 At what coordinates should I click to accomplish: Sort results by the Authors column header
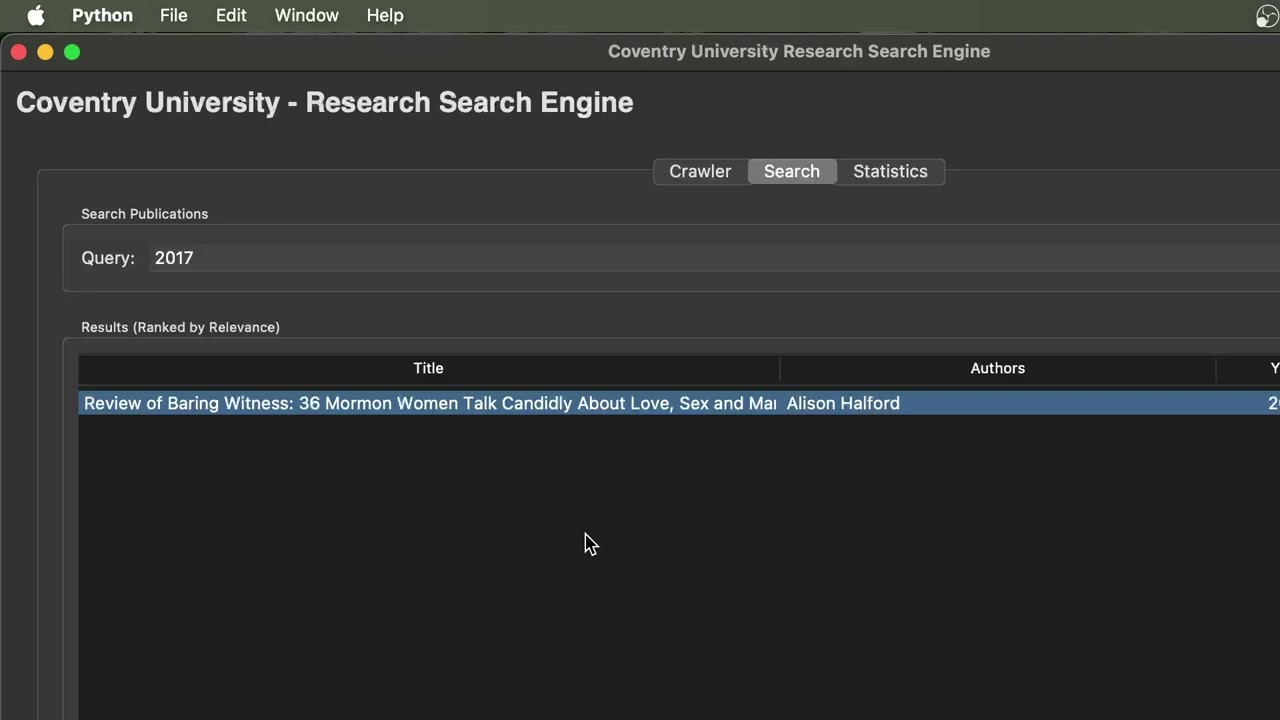[998, 368]
